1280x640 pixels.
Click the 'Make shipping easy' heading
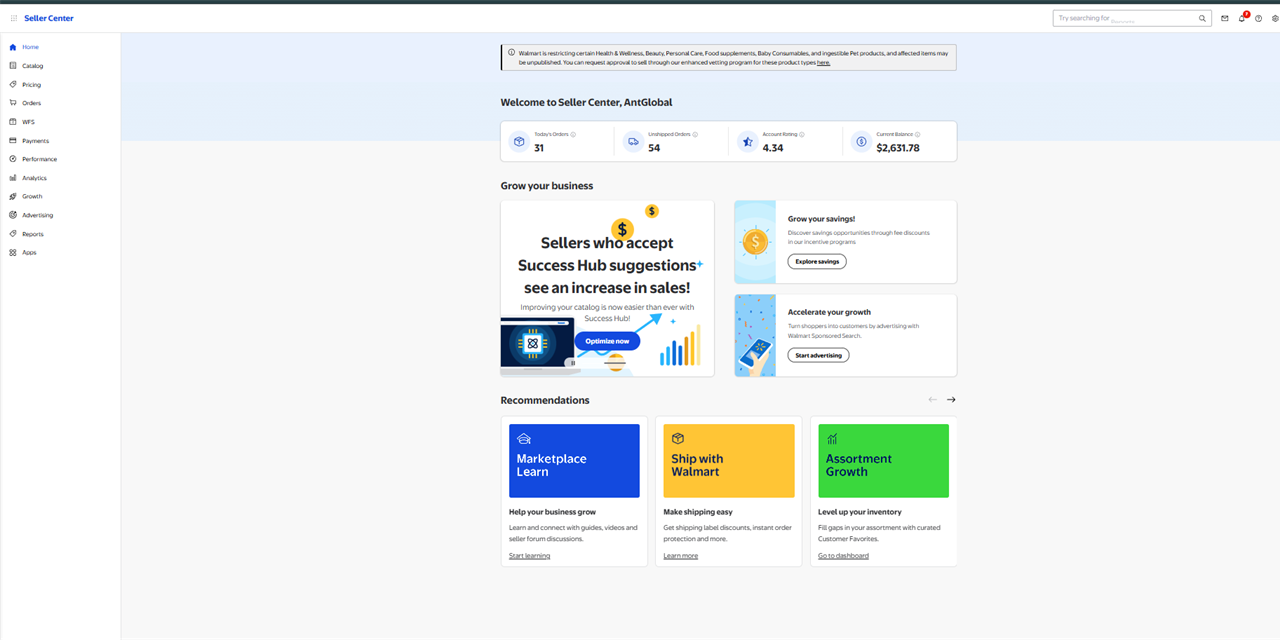(698, 512)
